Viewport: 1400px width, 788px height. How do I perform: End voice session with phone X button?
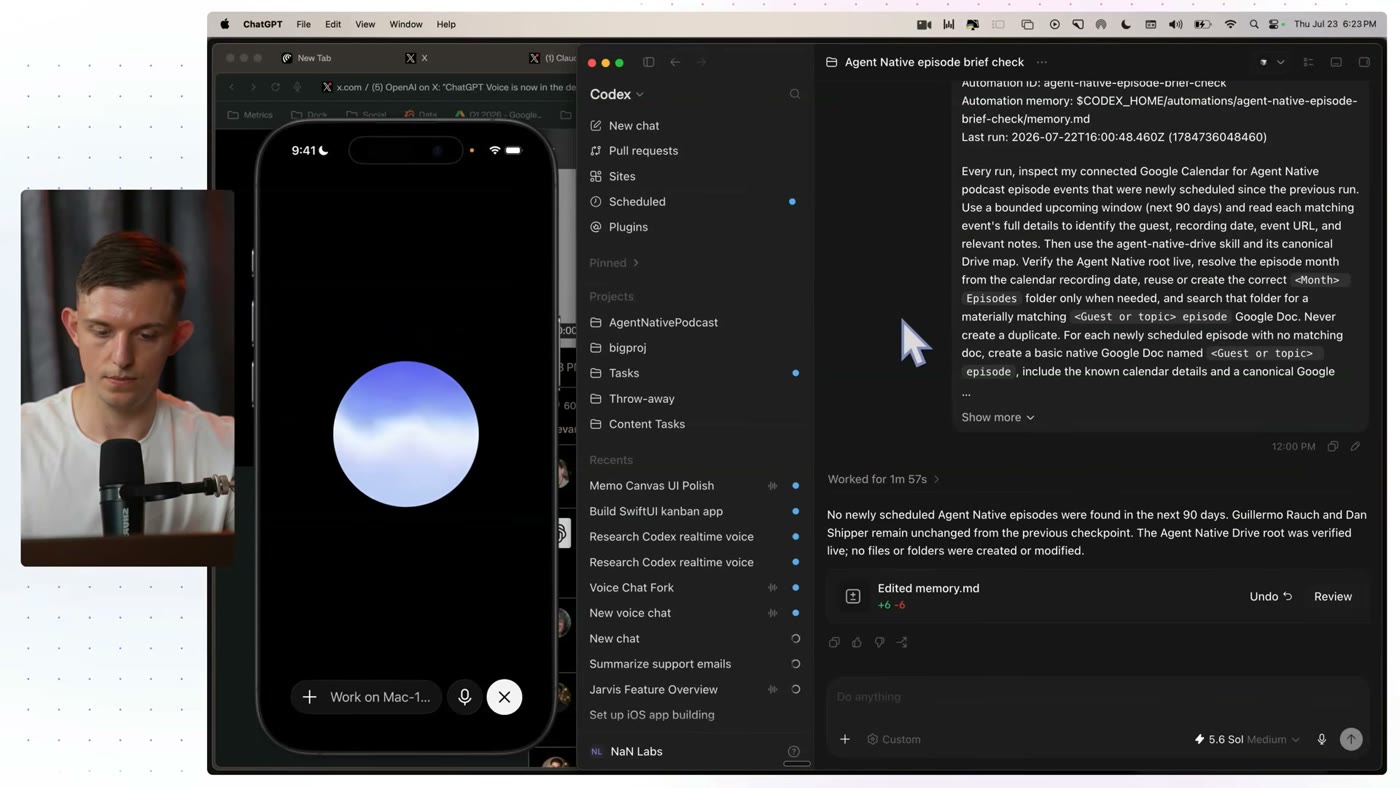point(504,697)
